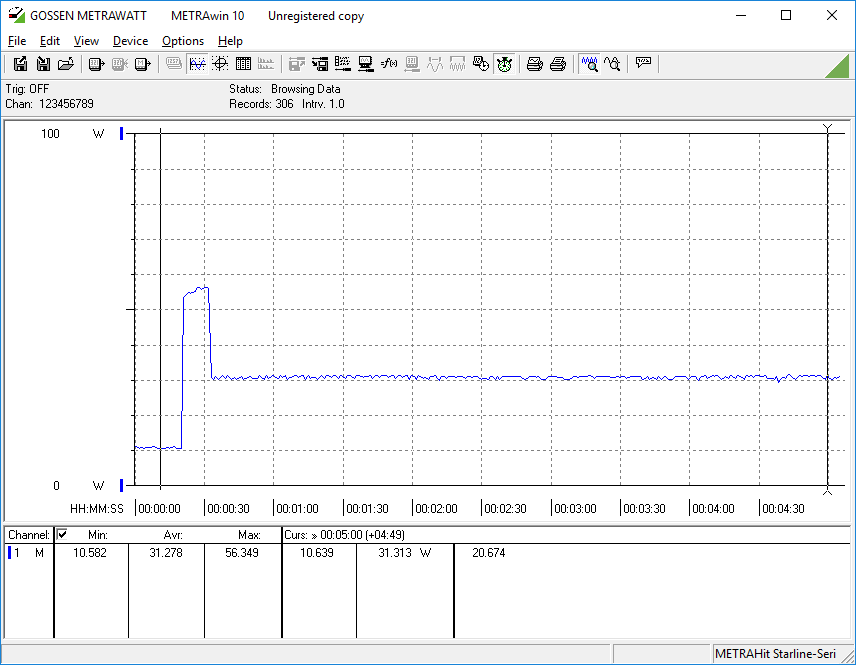Click the second floppy save-as icon

43,64
